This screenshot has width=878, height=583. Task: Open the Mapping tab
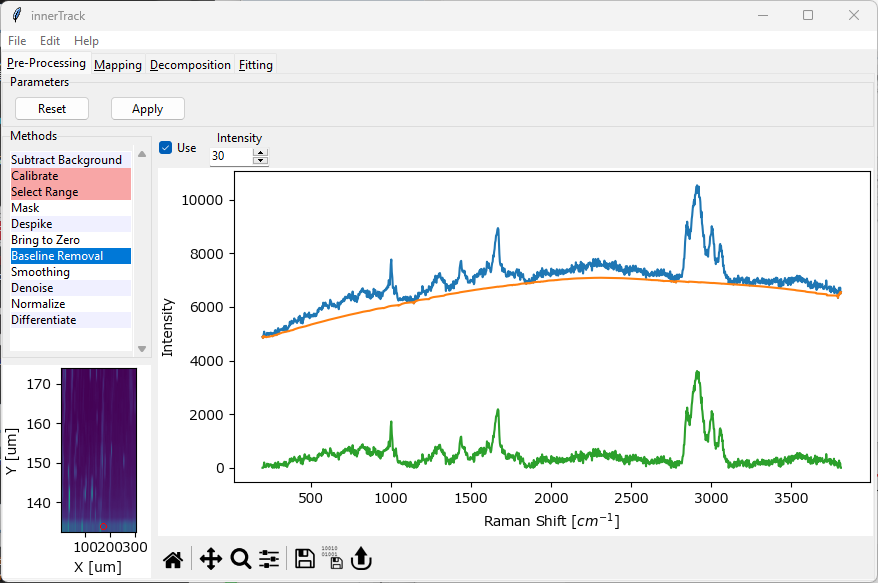pos(118,65)
